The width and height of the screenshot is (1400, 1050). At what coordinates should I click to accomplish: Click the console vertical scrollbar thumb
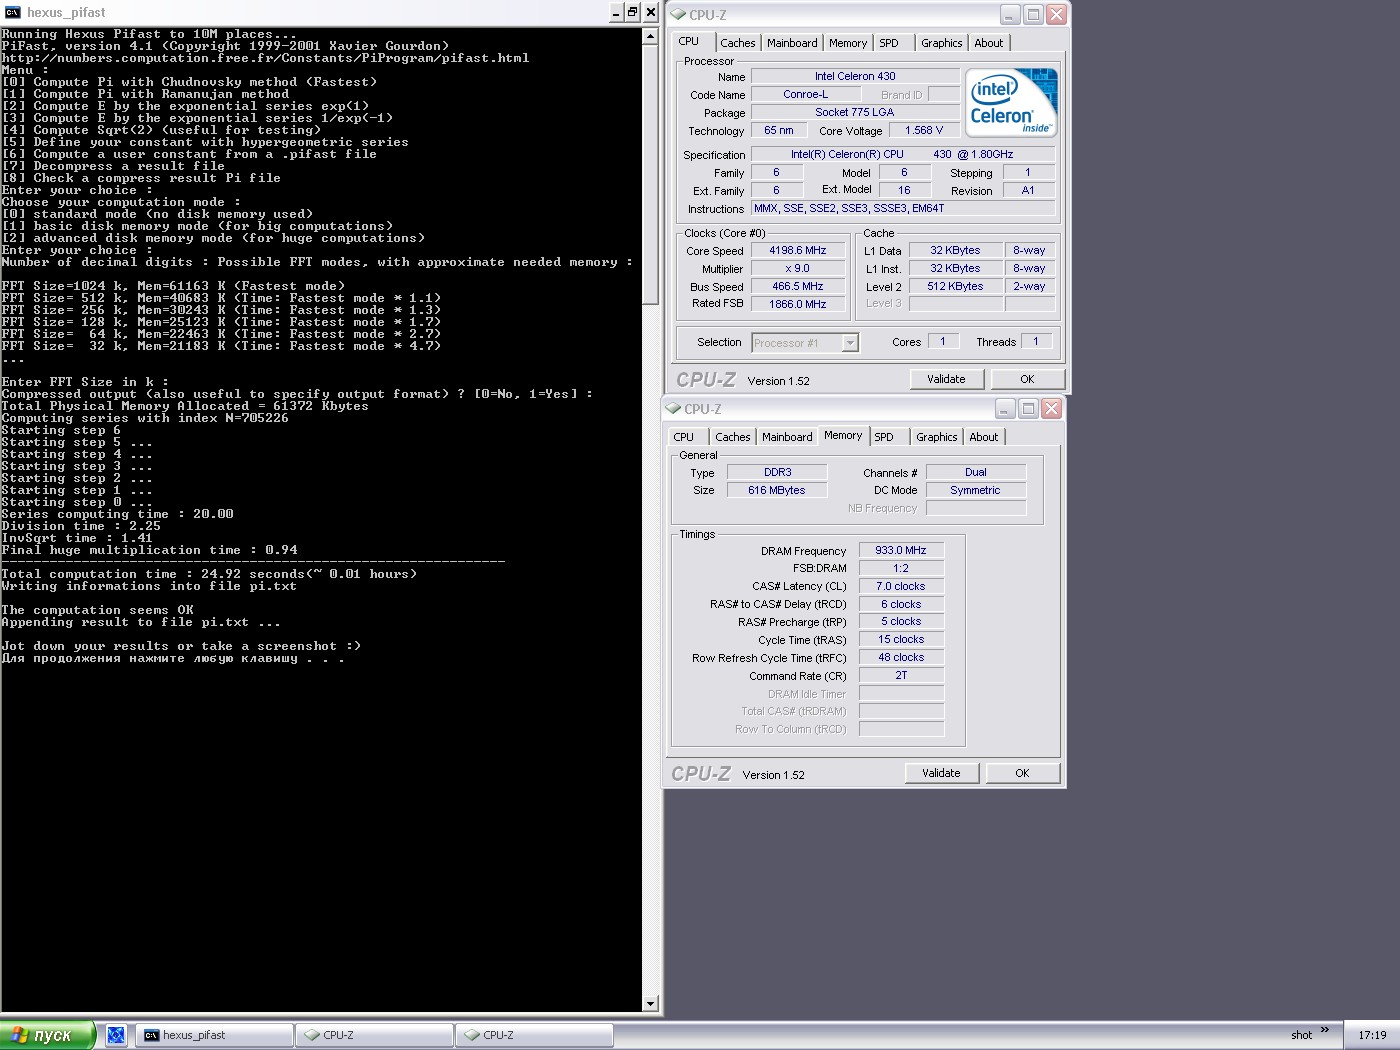click(651, 173)
